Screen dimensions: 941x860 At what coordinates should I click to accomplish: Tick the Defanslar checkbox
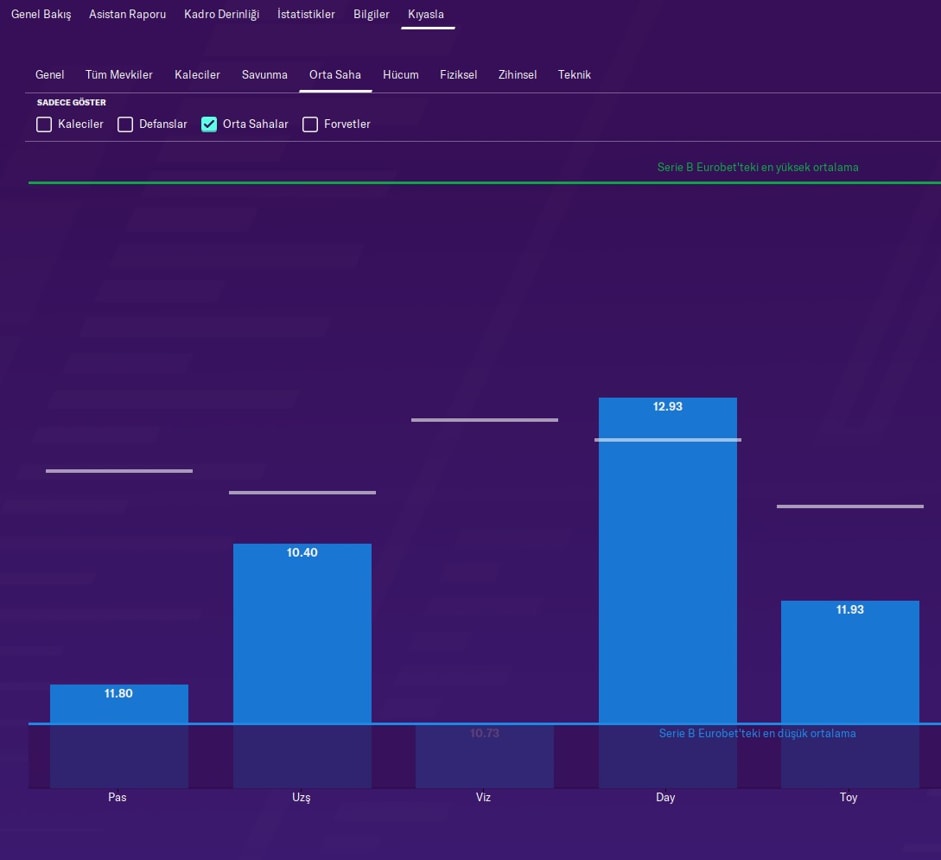(x=125, y=125)
